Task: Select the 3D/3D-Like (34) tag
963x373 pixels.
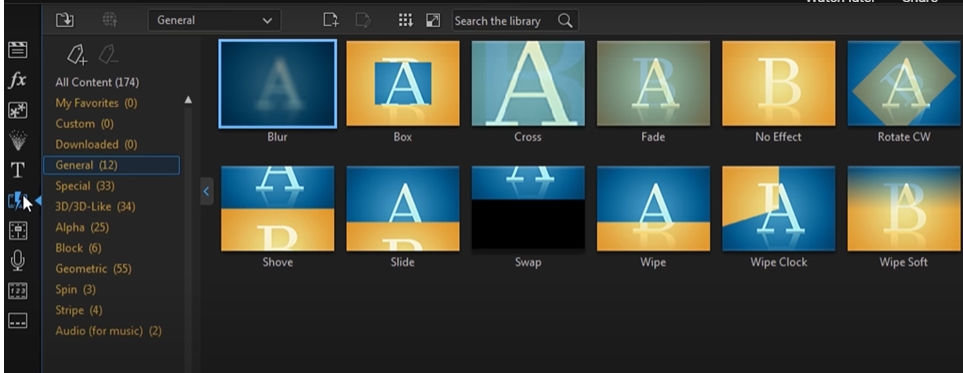Action: click(95, 206)
